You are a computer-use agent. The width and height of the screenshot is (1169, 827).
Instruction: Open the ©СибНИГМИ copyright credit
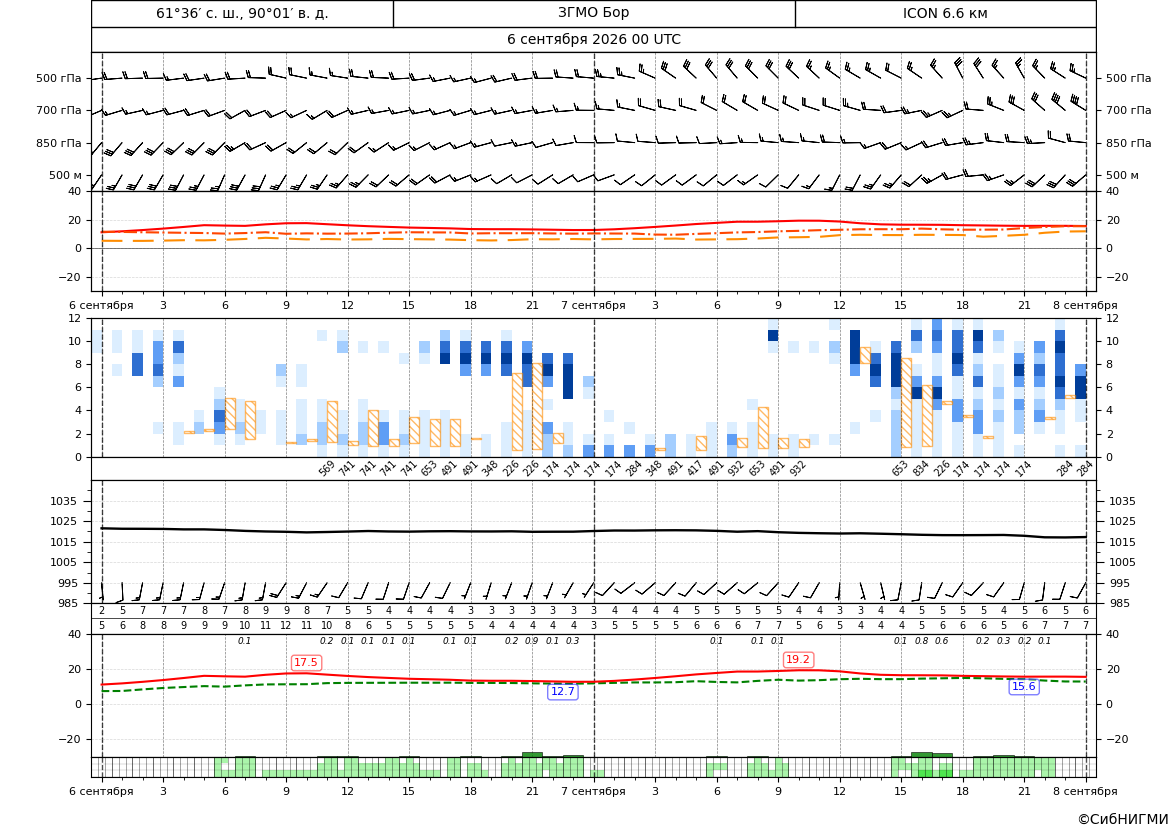point(1123,819)
